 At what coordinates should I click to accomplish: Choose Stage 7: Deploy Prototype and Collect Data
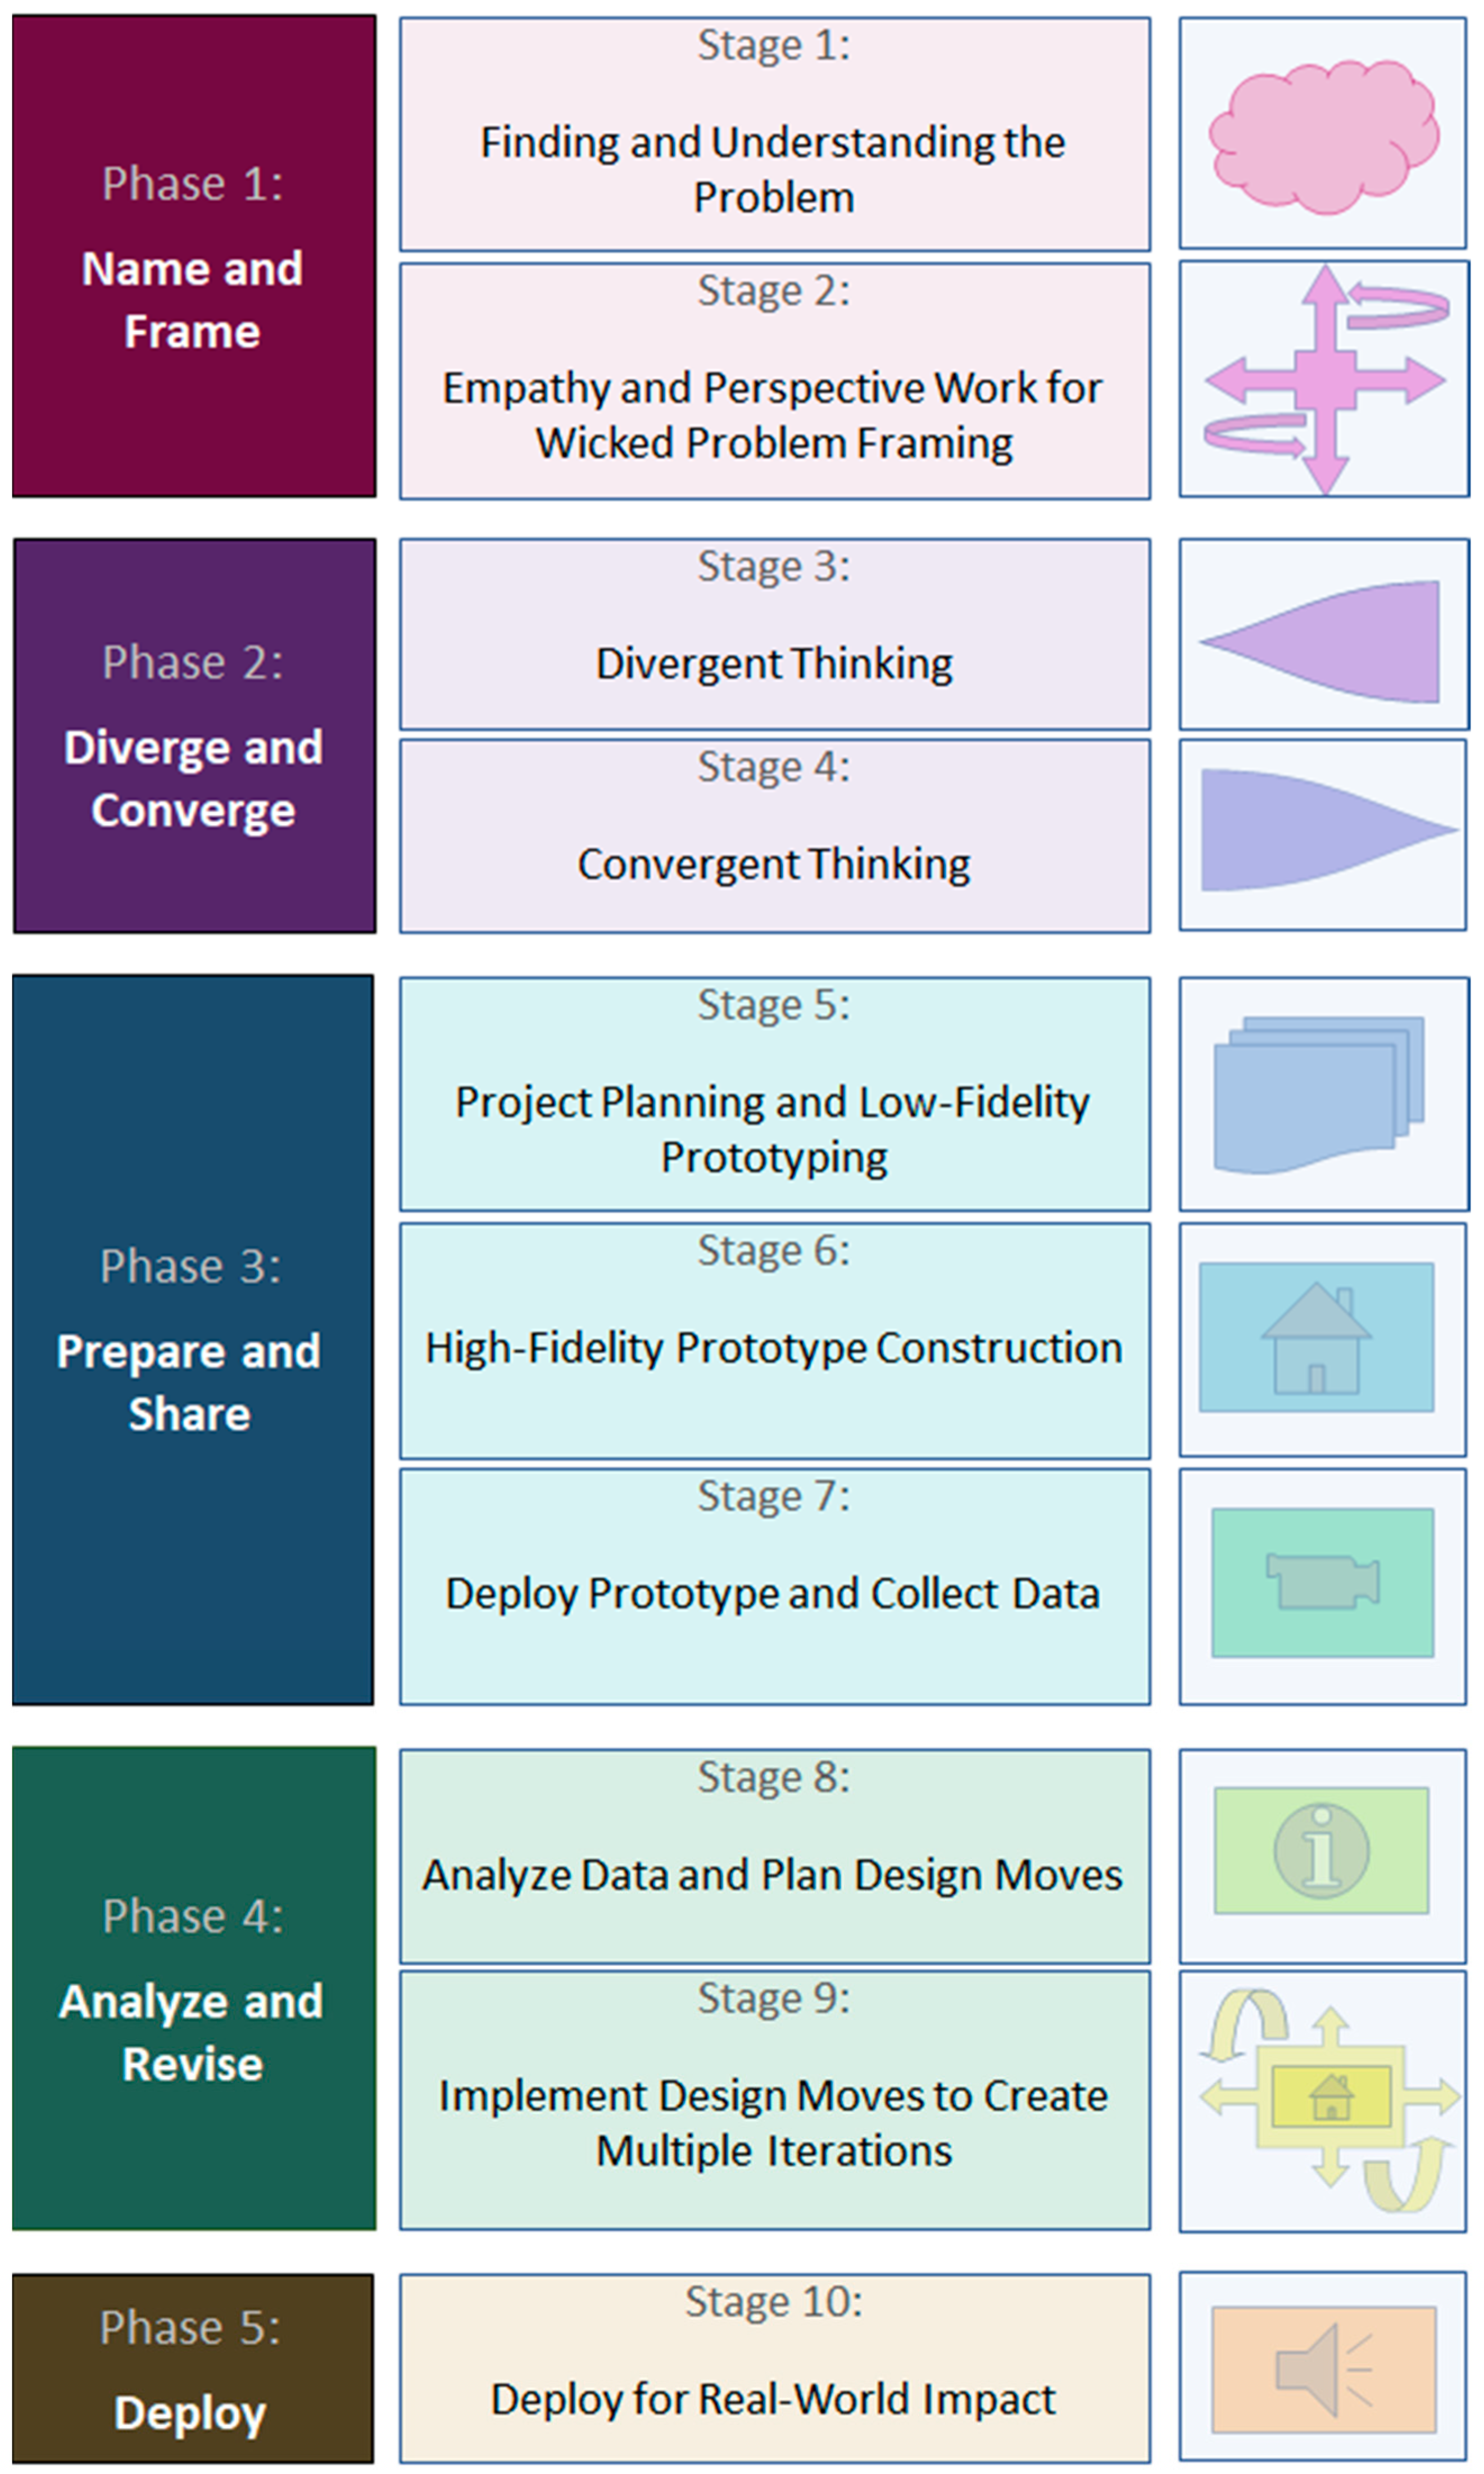[774, 1586]
